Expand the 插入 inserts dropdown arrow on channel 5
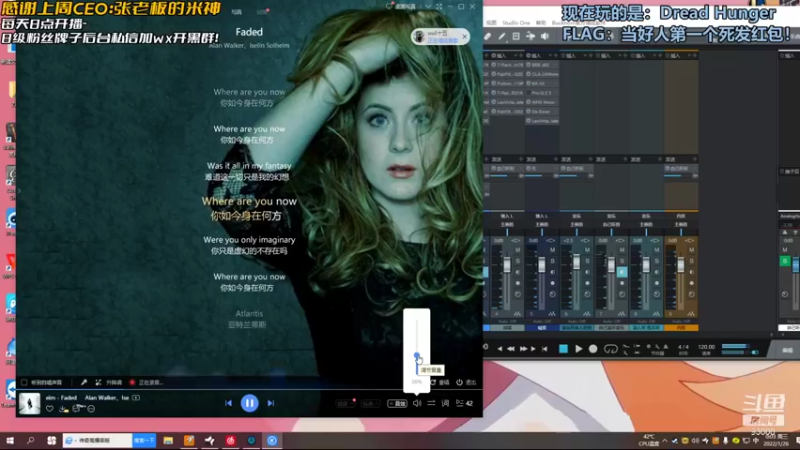800x450 pixels. (549, 55)
